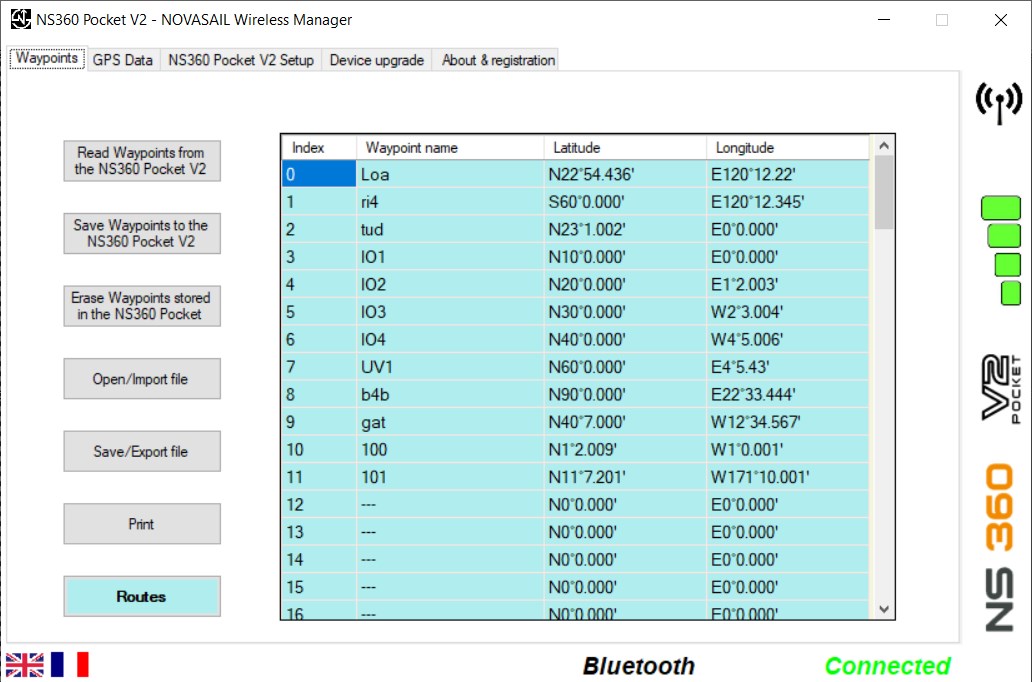Click the NOVASAIL app icon in title bar
The height and width of the screenshot is (682, 1032).
coord(20,19)
